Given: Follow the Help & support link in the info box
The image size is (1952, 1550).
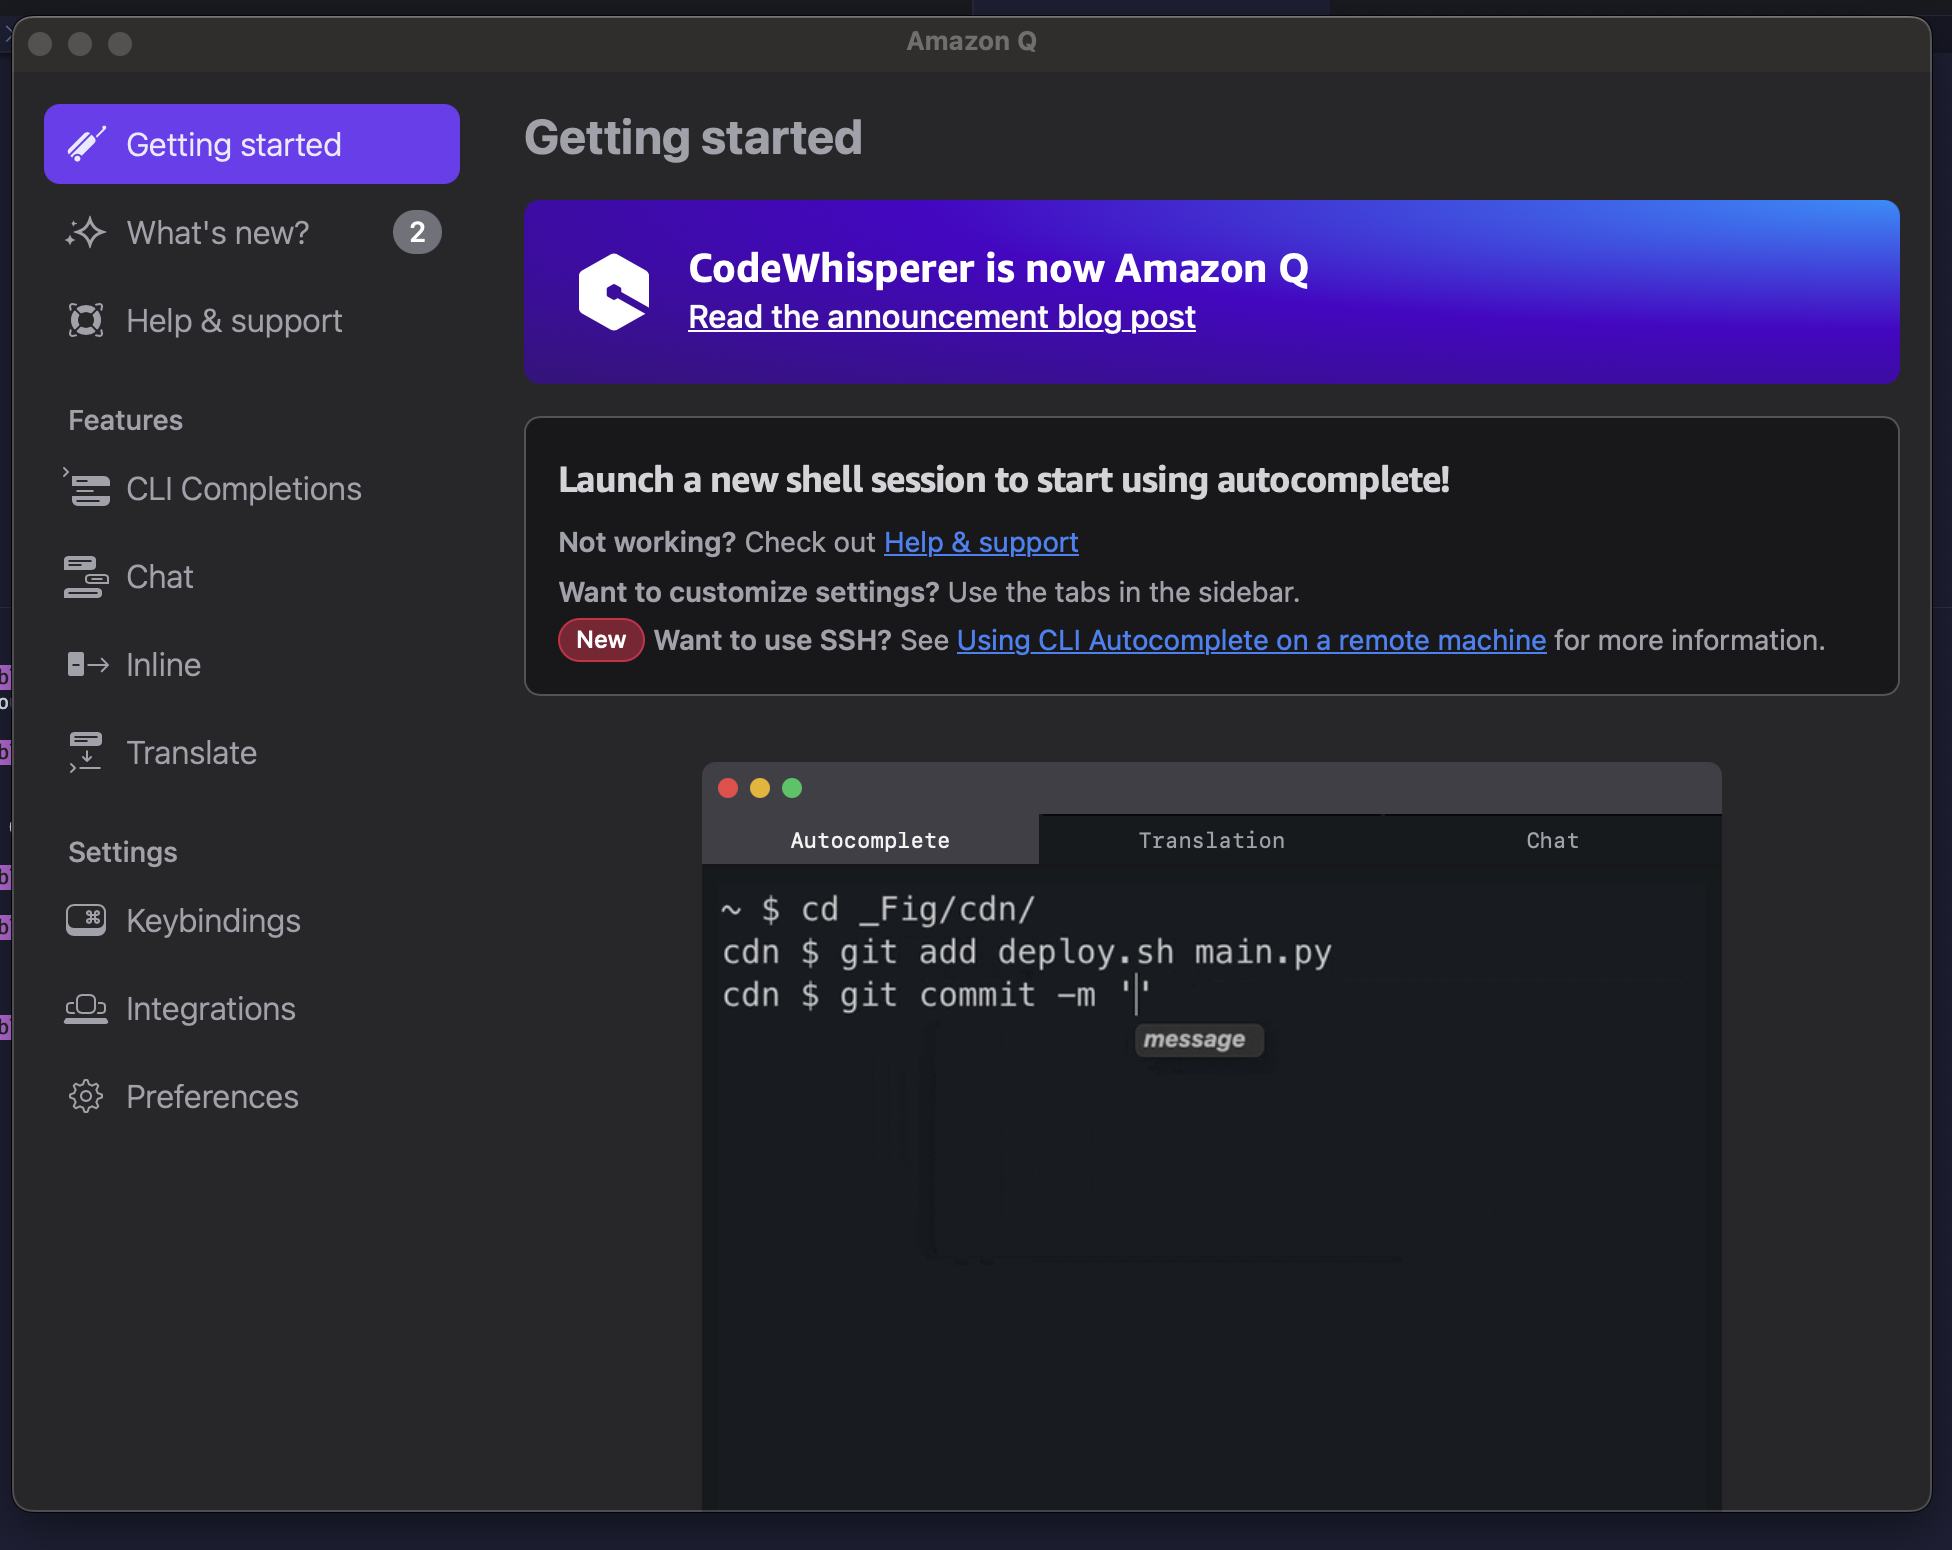Looking at the screenshot, I should point(981,542).
